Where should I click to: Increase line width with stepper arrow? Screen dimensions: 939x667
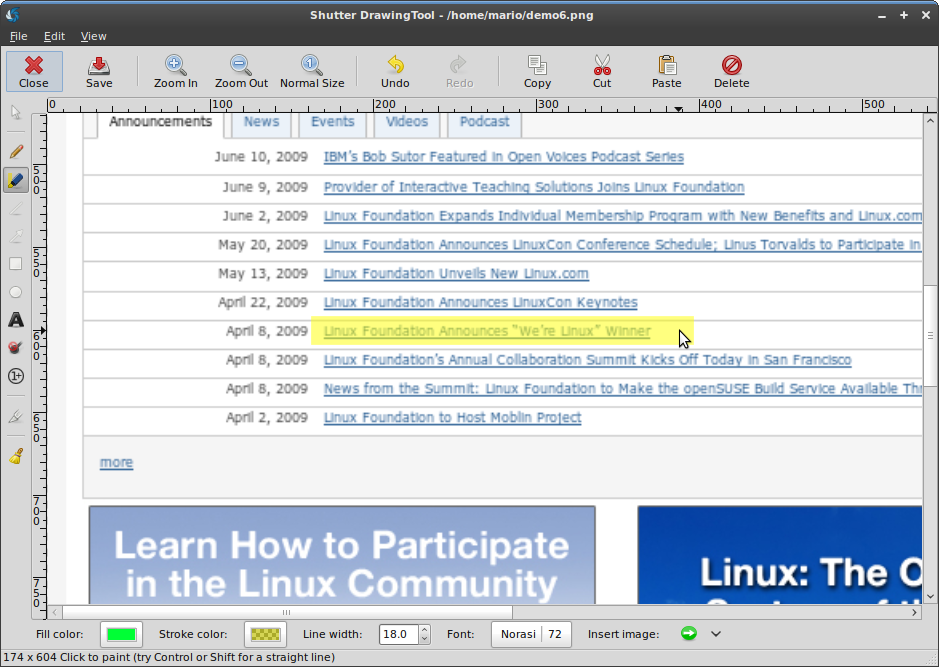[x=424, y=629]
